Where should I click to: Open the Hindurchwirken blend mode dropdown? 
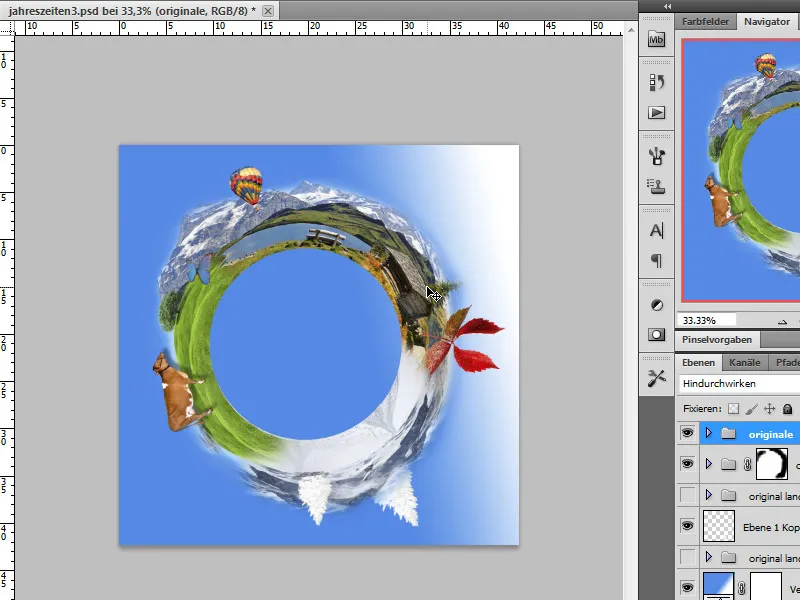[740, 384]
